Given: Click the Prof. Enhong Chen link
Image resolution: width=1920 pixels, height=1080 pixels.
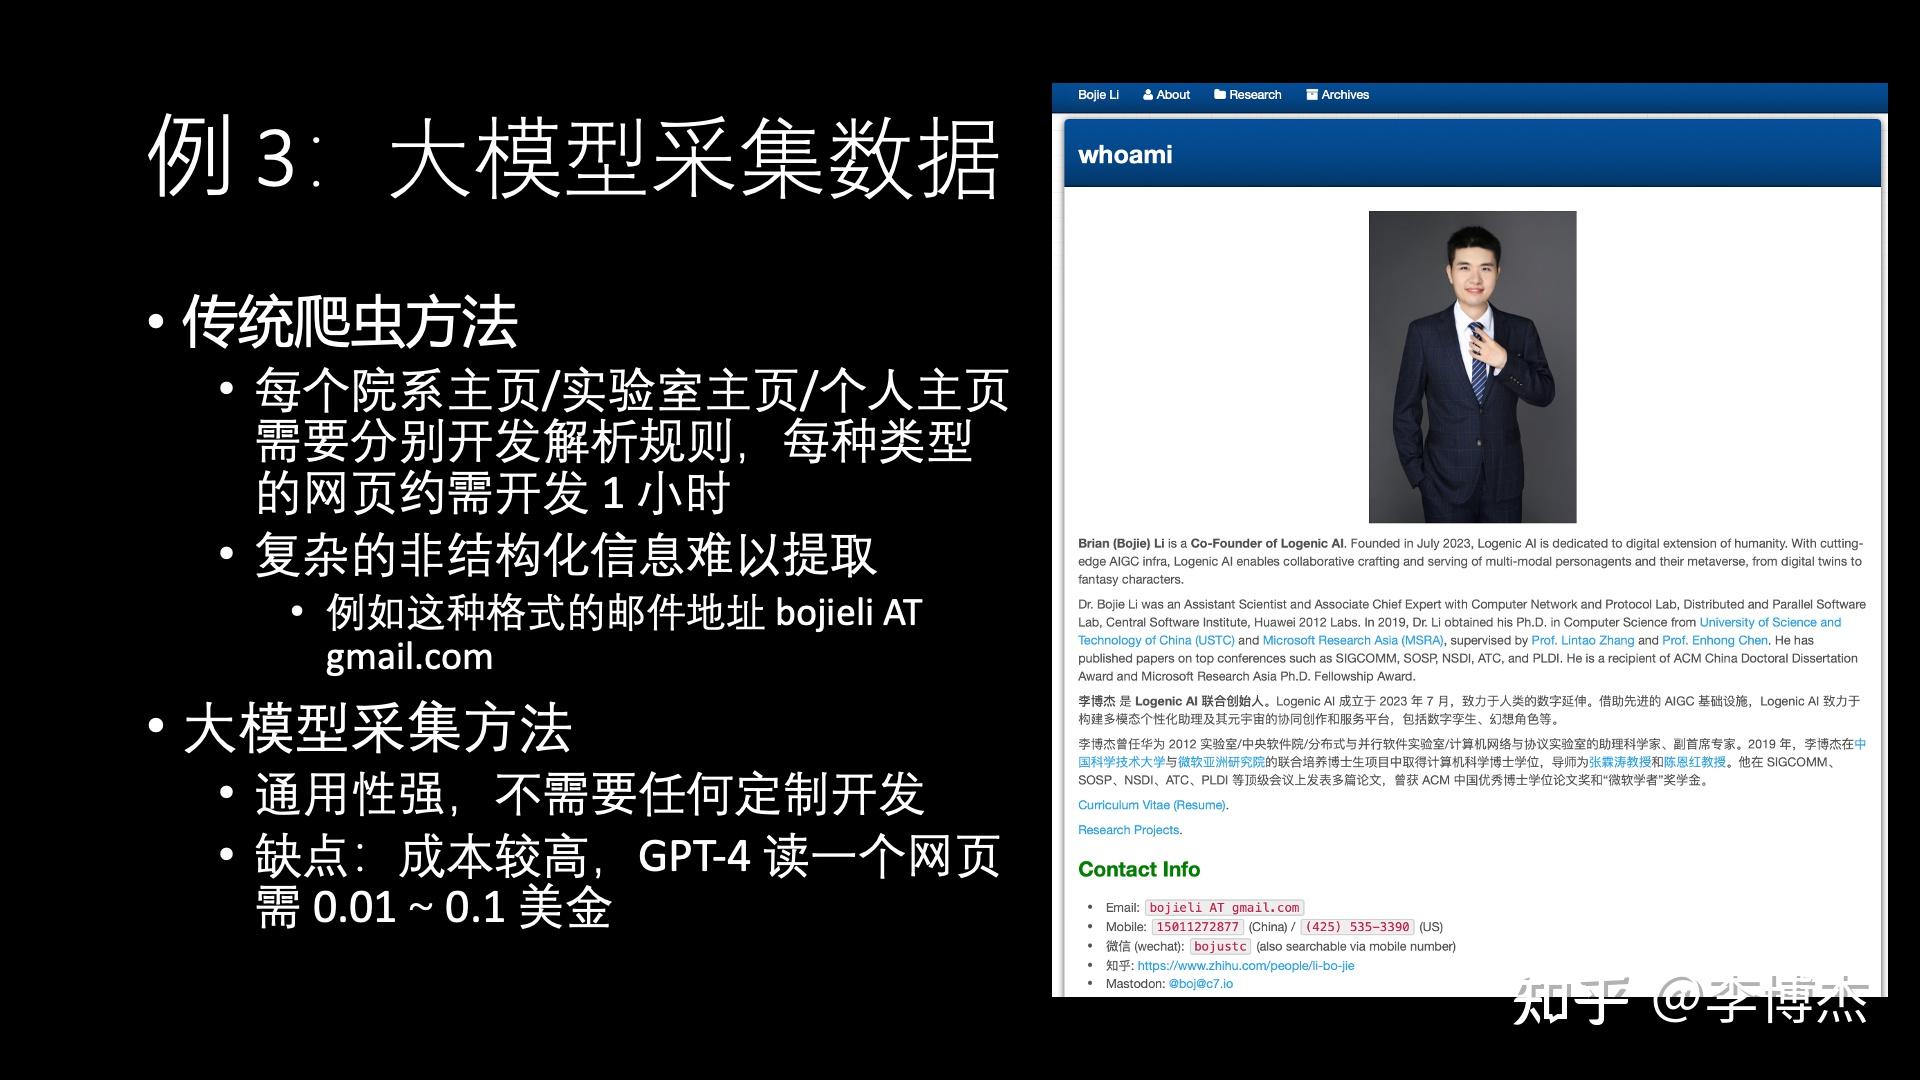Looking at the screenshot, I should coord(1714,640).
